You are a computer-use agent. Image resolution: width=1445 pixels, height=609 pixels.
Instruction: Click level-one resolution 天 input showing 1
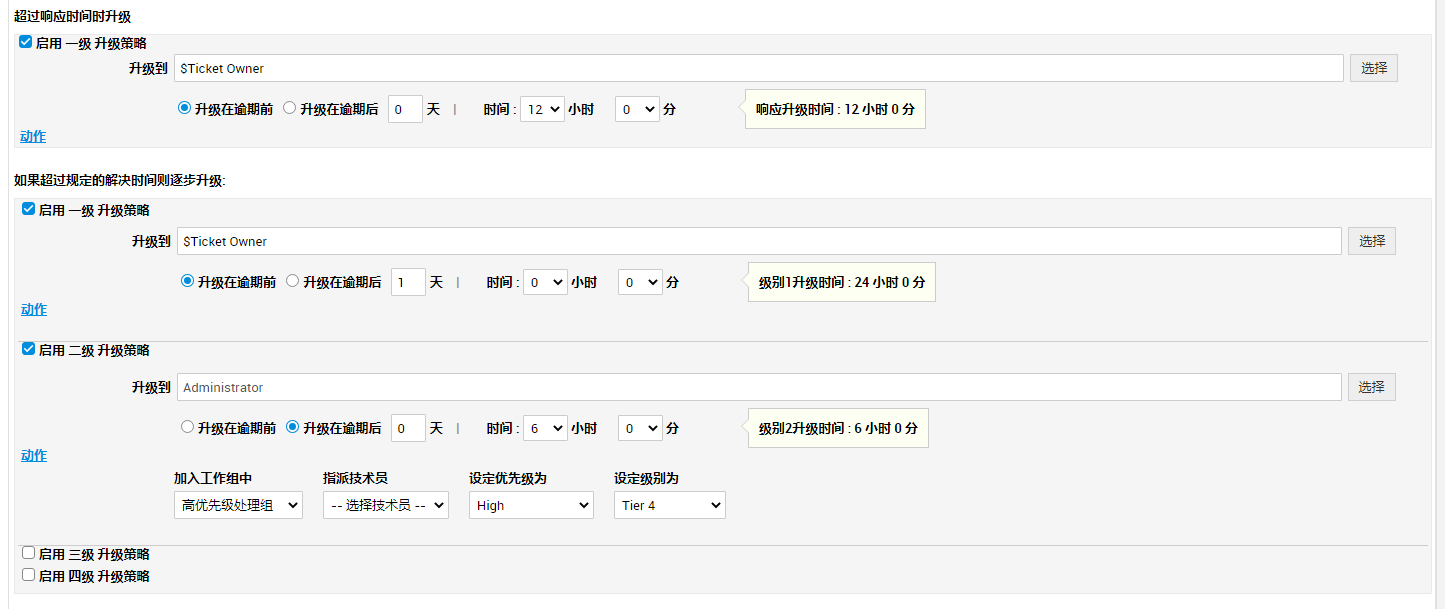click(x=408, y=283)
